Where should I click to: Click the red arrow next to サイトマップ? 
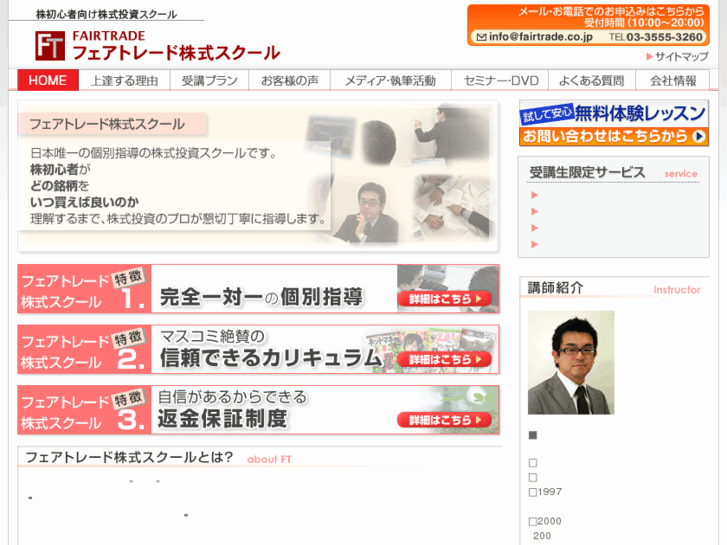click(x=650, y=57)
